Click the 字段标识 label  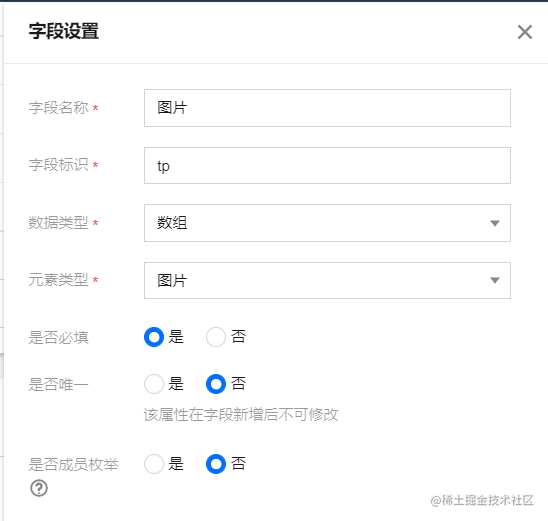coord(58,165)
